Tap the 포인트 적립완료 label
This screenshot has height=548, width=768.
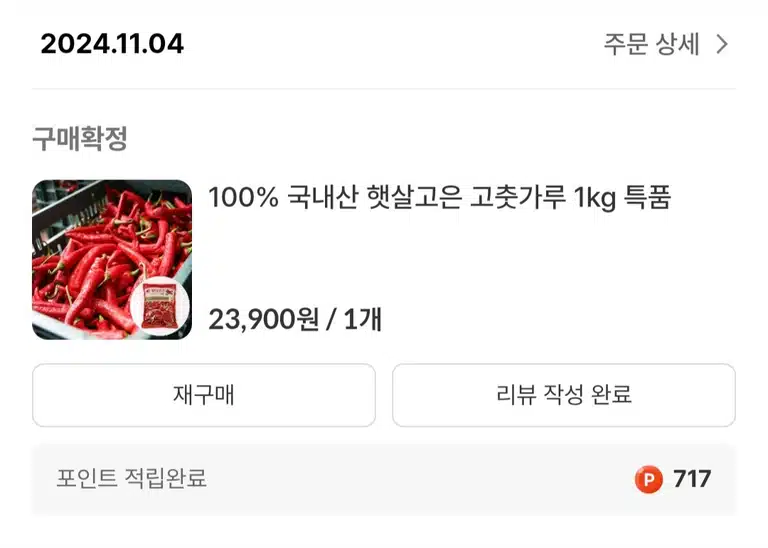tap(131, 478)
